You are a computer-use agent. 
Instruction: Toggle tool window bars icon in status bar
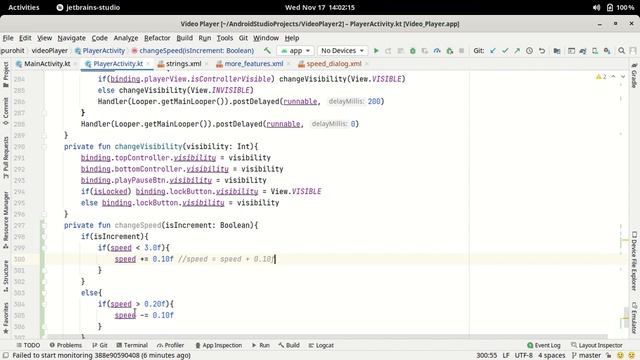[6, 356]
